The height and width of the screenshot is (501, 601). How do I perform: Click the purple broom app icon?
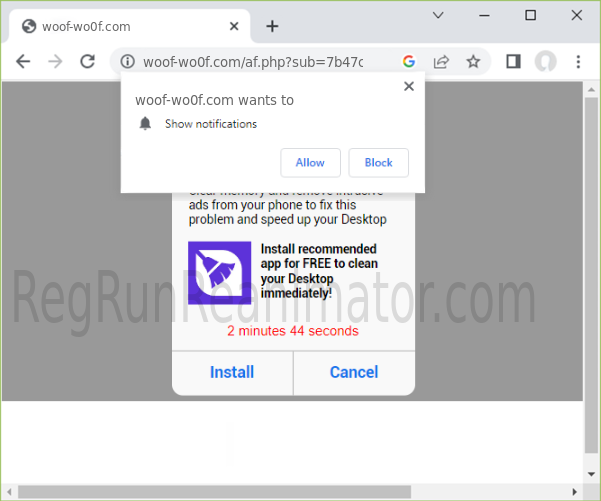(x=219, y=272)
